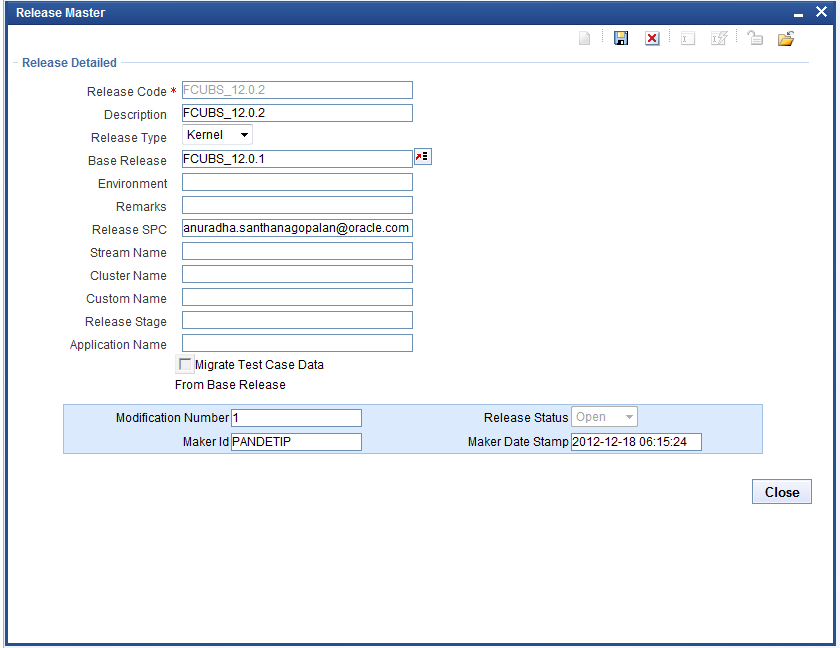Click the Application Name field
The image size is (840, 648).
pos(297,343)
